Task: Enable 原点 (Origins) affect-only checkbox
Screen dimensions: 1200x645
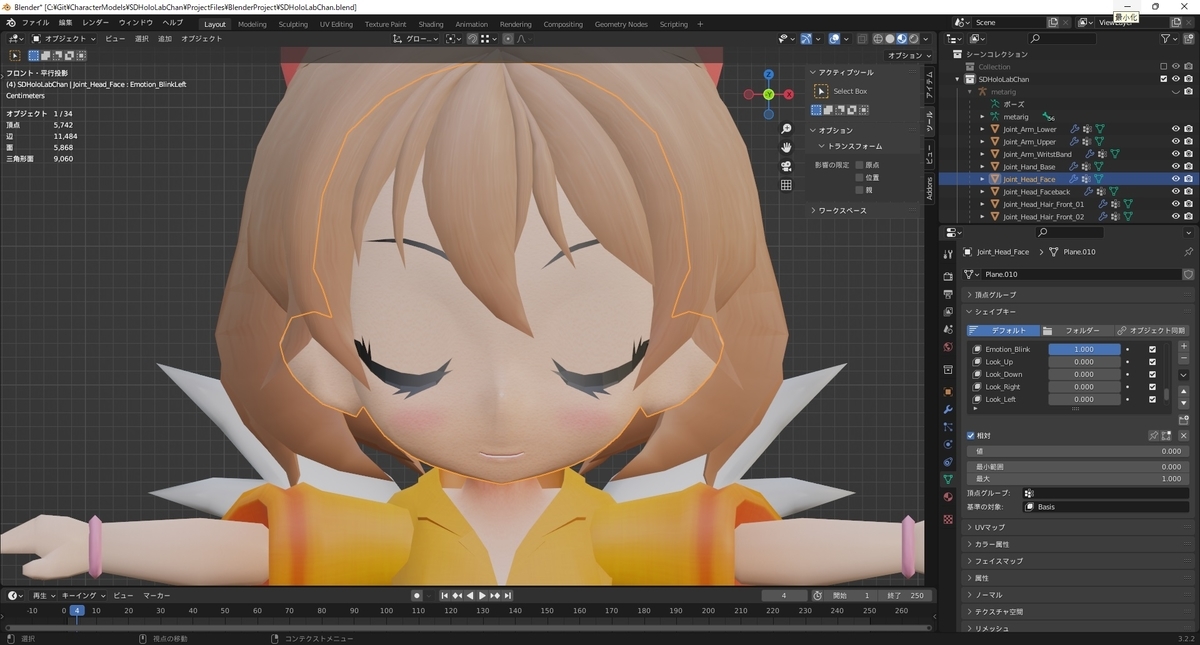Action: tap(859, 165)
